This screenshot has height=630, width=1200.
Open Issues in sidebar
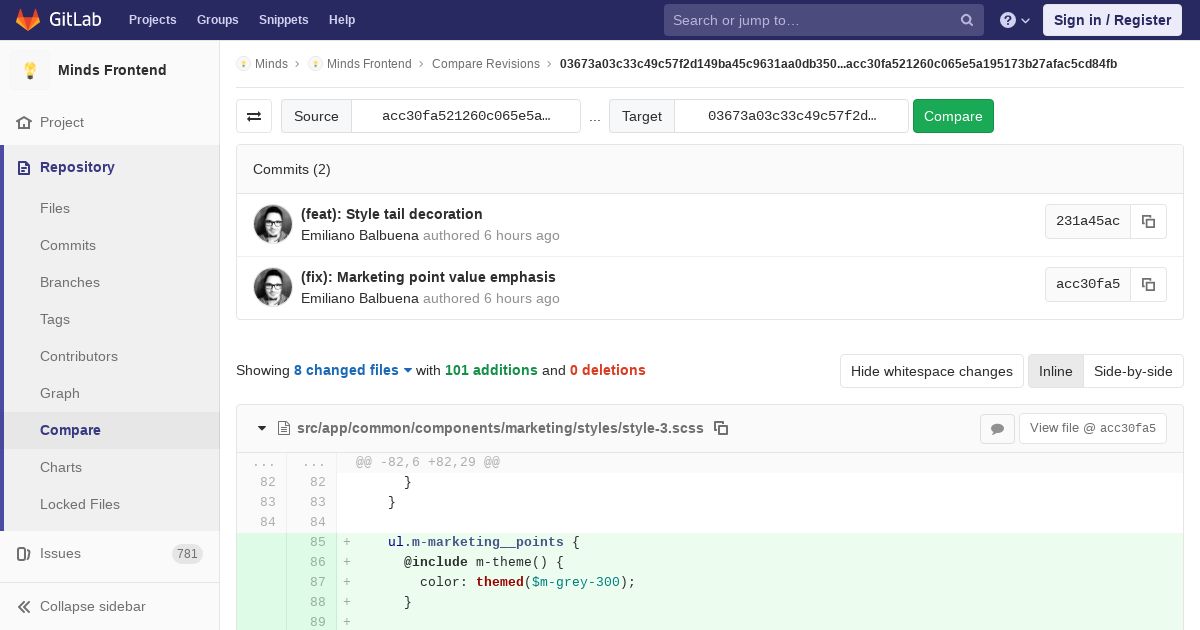pos(110,553)
